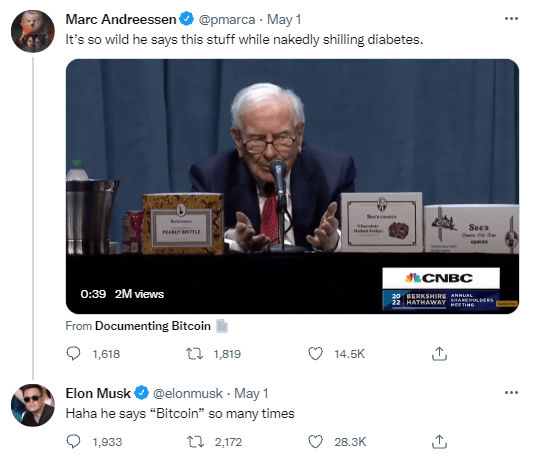This screenshot has height=461, width=534.
Task: Reply to Elon Musk's tweet
Action: click(x=73, y=442)
